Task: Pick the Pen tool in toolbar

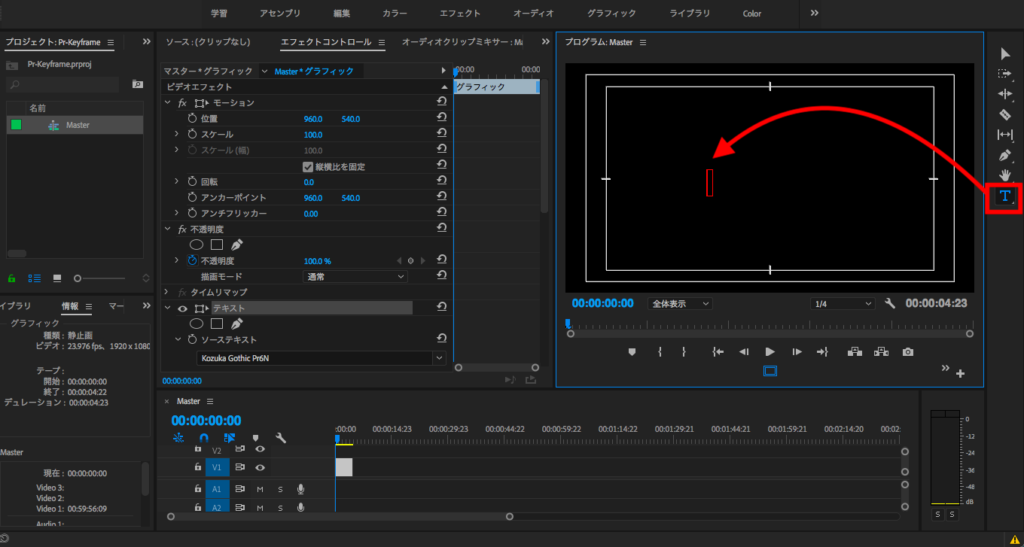Action: (x=1005, y=155)
